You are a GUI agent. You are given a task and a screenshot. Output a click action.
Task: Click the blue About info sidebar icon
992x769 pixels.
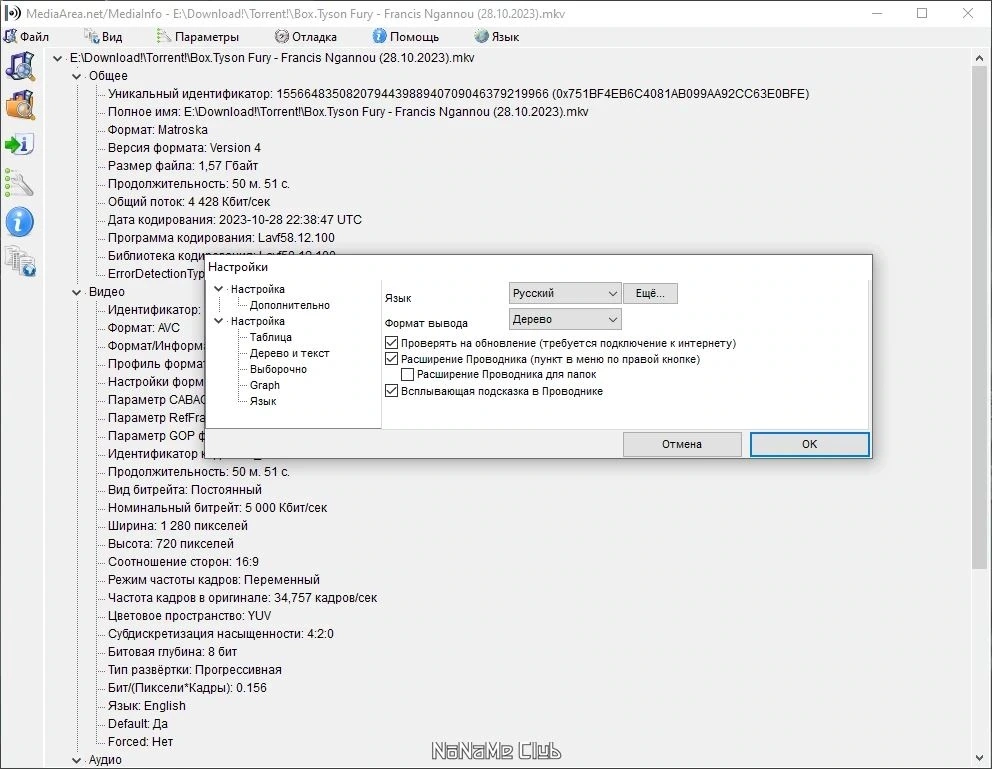tap(20, 223)
